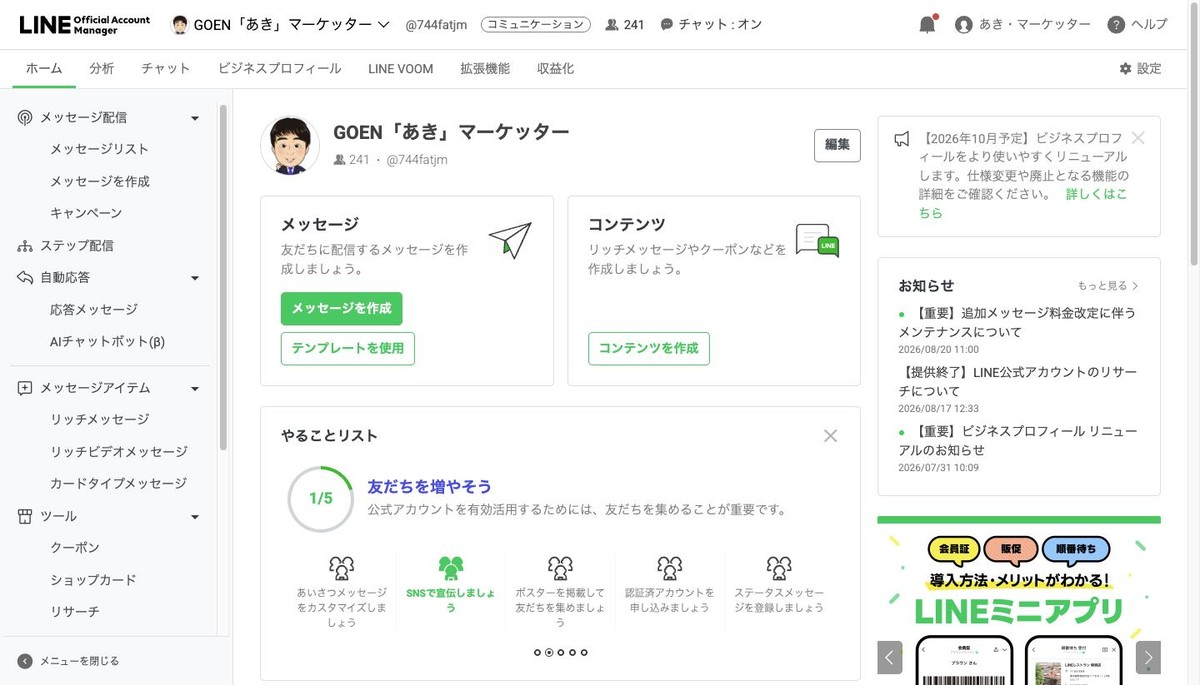Open the LINE VOOM tab

401,68
